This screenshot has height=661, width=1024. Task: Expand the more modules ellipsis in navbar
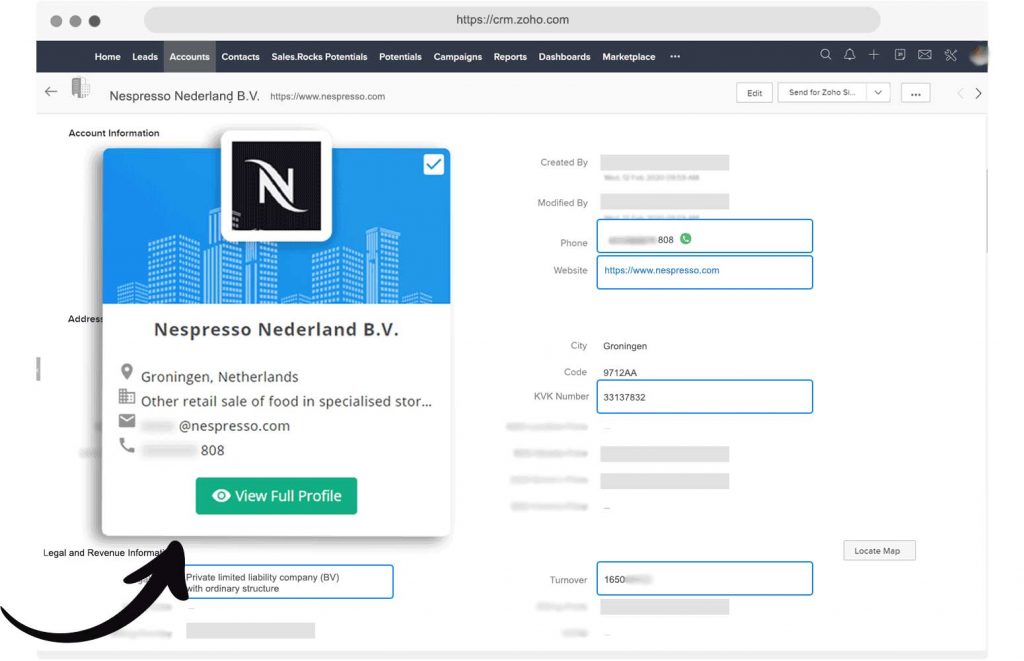[675, 57]
